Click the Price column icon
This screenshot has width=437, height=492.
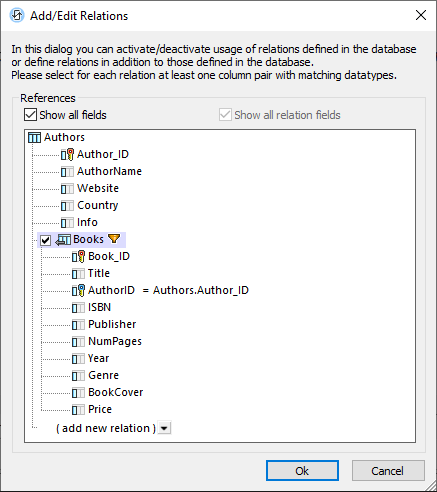[78, 409]
